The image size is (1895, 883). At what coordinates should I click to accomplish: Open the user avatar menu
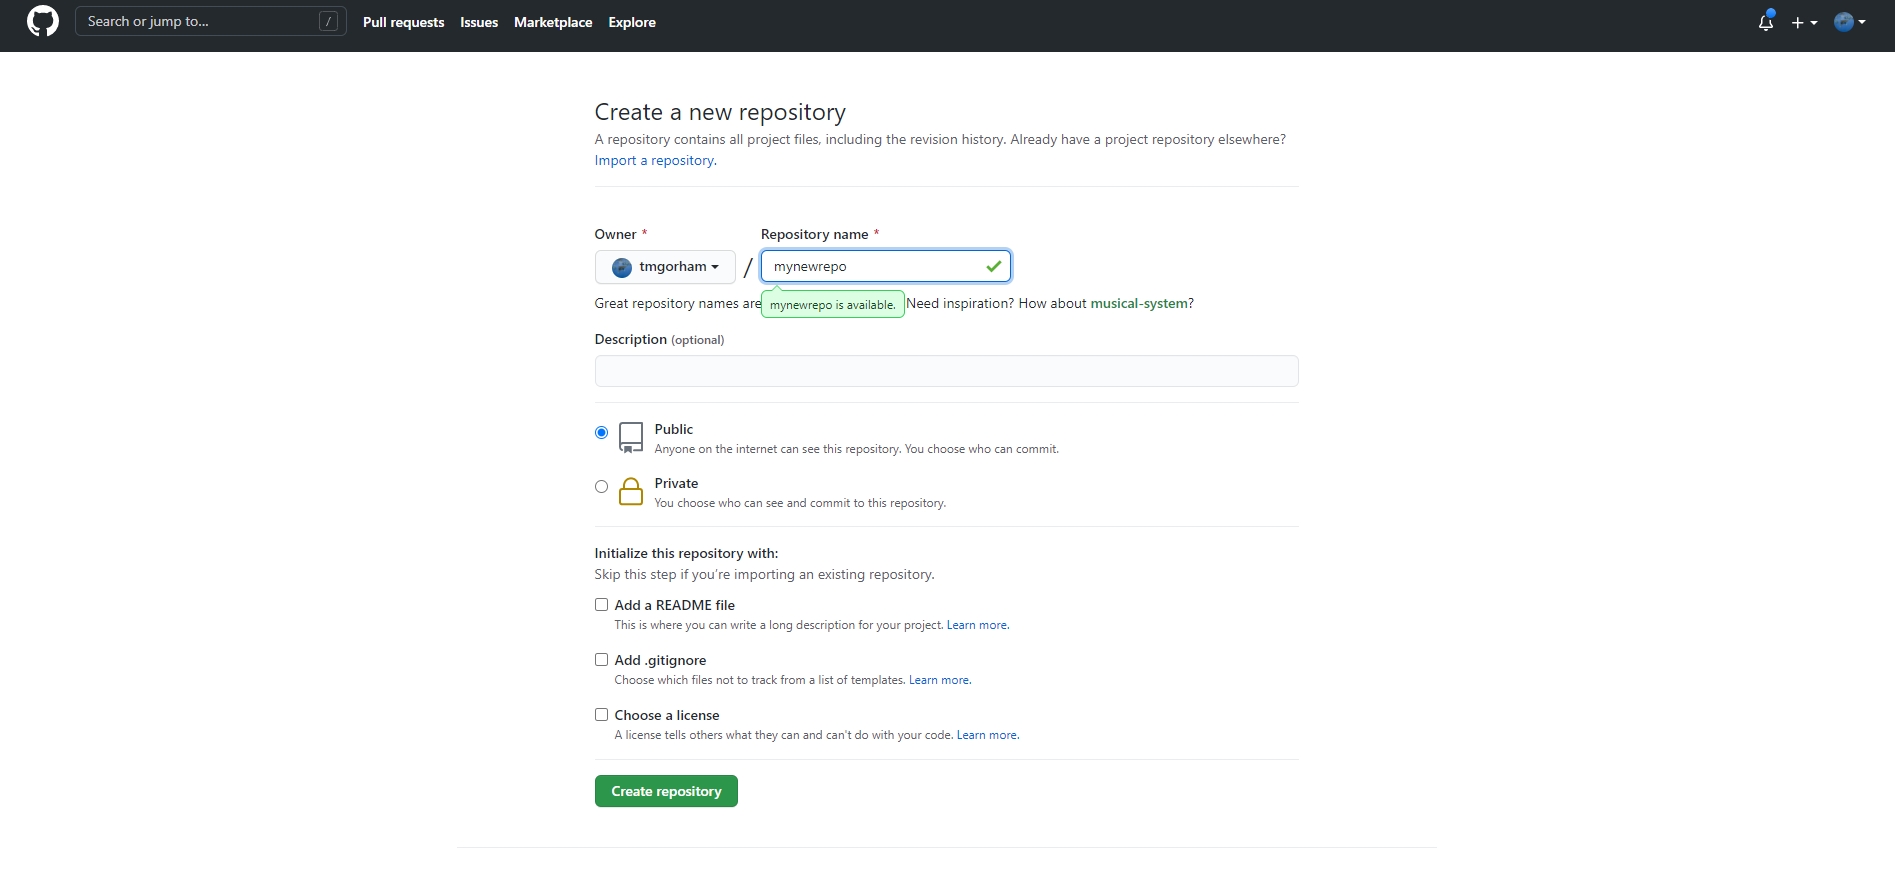1850,22
